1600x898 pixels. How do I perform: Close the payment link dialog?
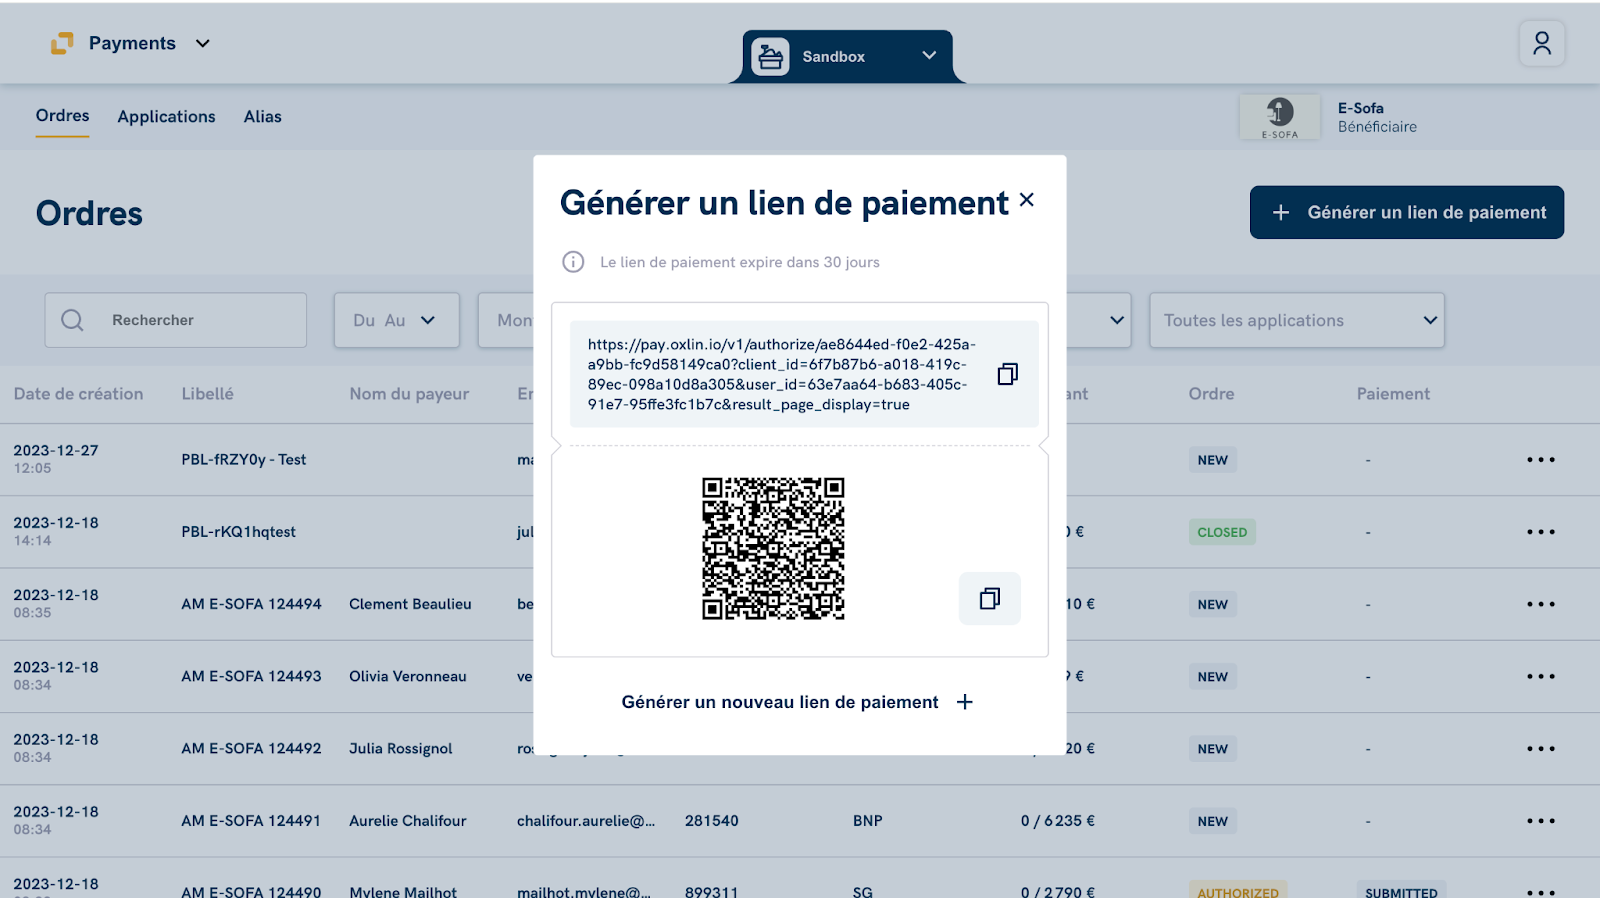(1027, 200)
